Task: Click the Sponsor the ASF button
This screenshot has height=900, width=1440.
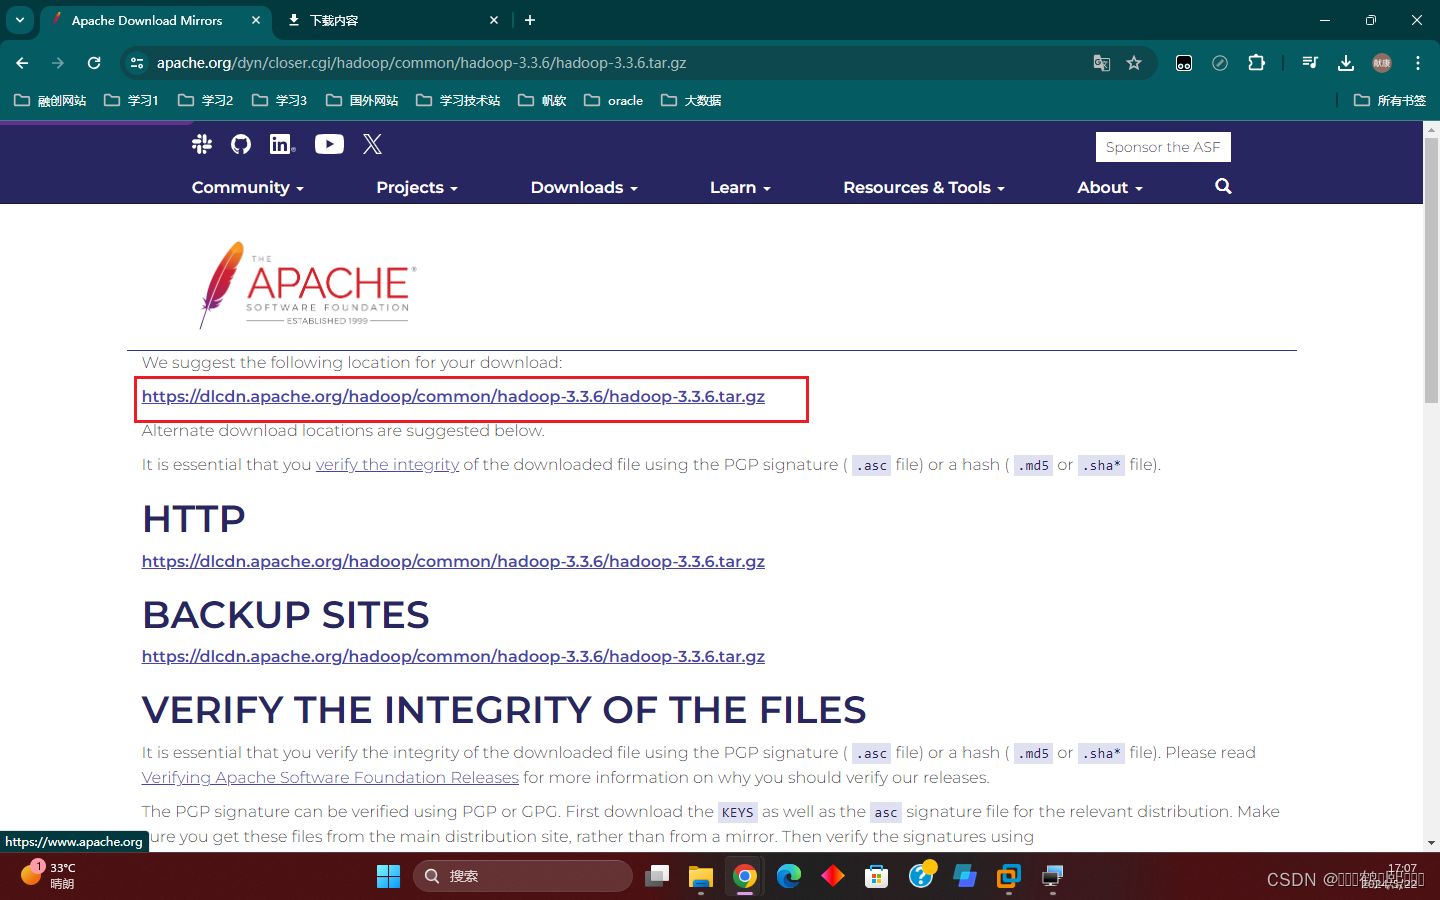Action: tap(1163, 147)
